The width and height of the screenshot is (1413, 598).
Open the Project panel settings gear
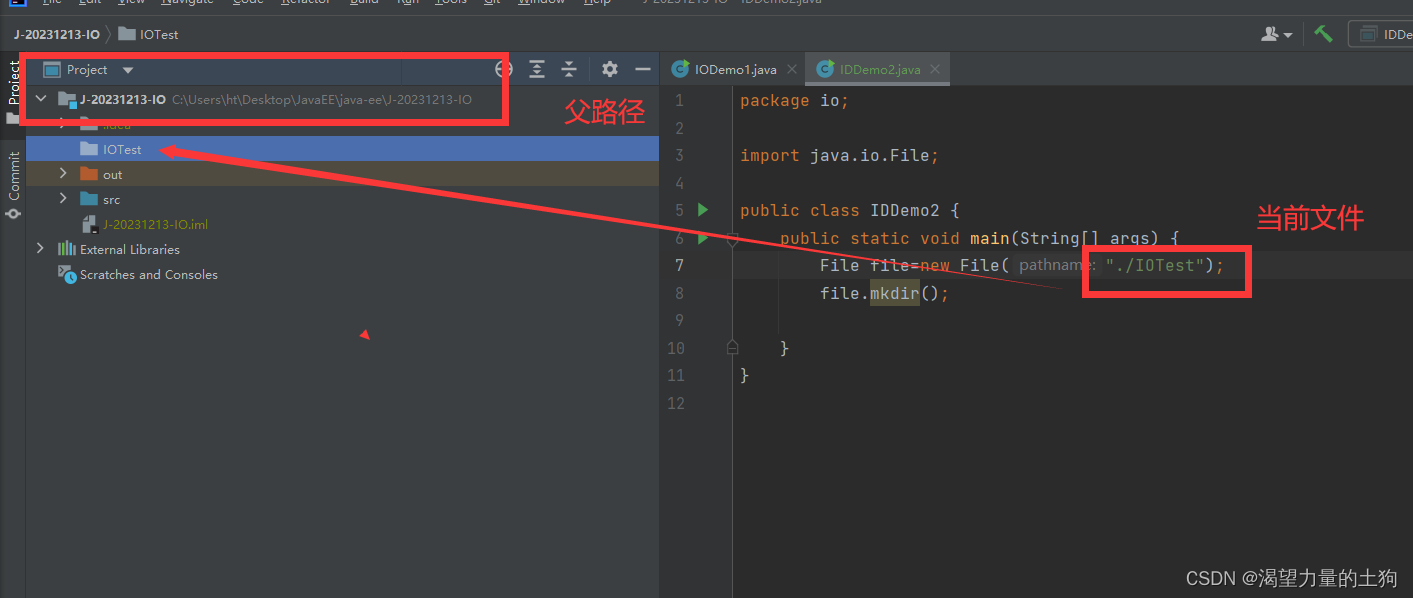pos(609,69)
